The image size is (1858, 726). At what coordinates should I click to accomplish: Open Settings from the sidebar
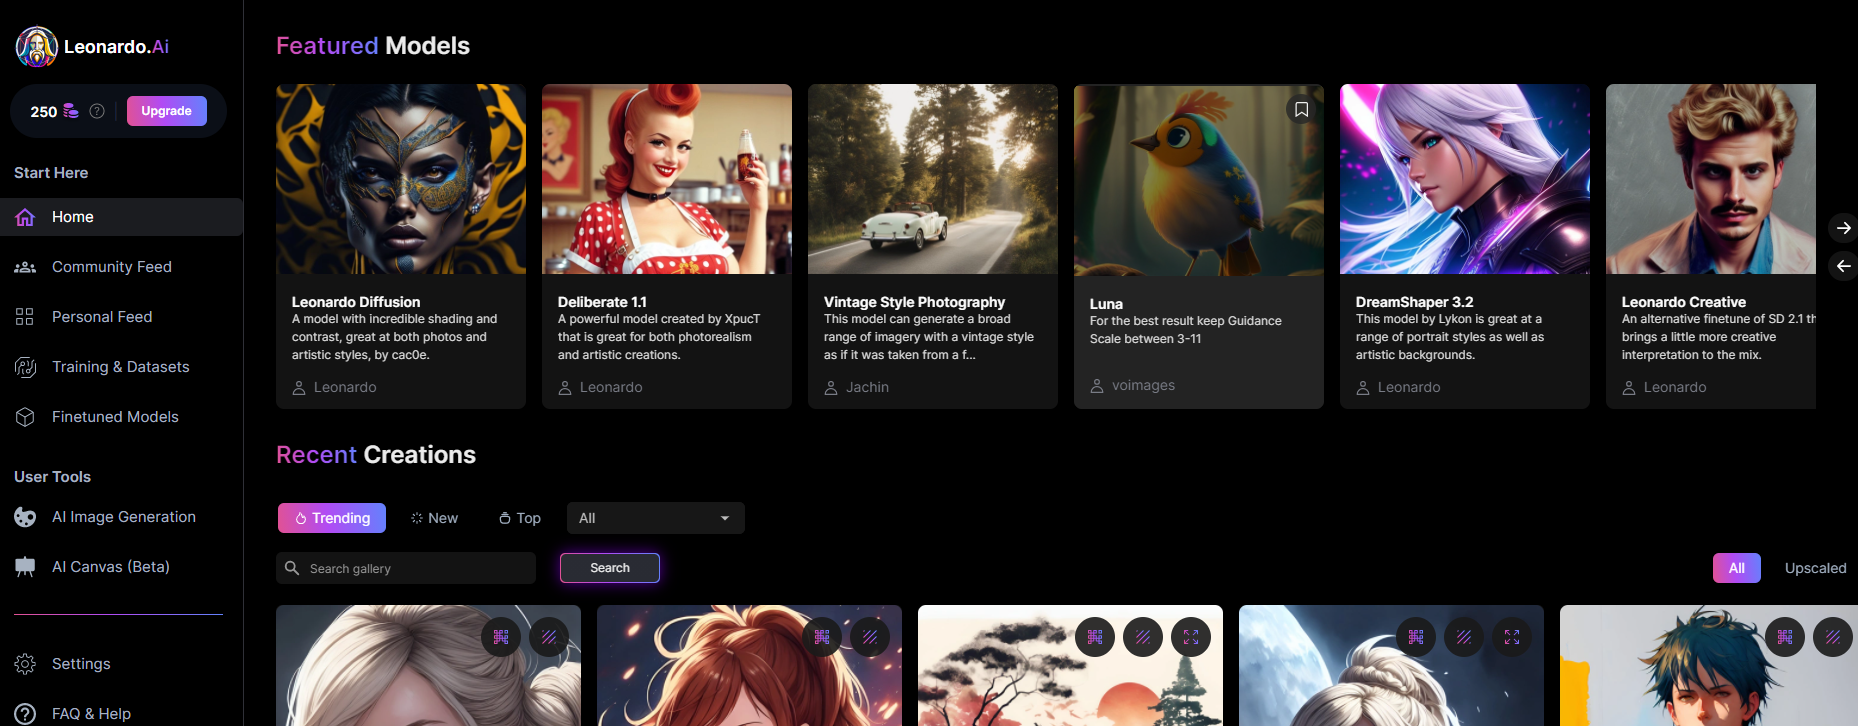pyautogui.click(x=81, y=664)
